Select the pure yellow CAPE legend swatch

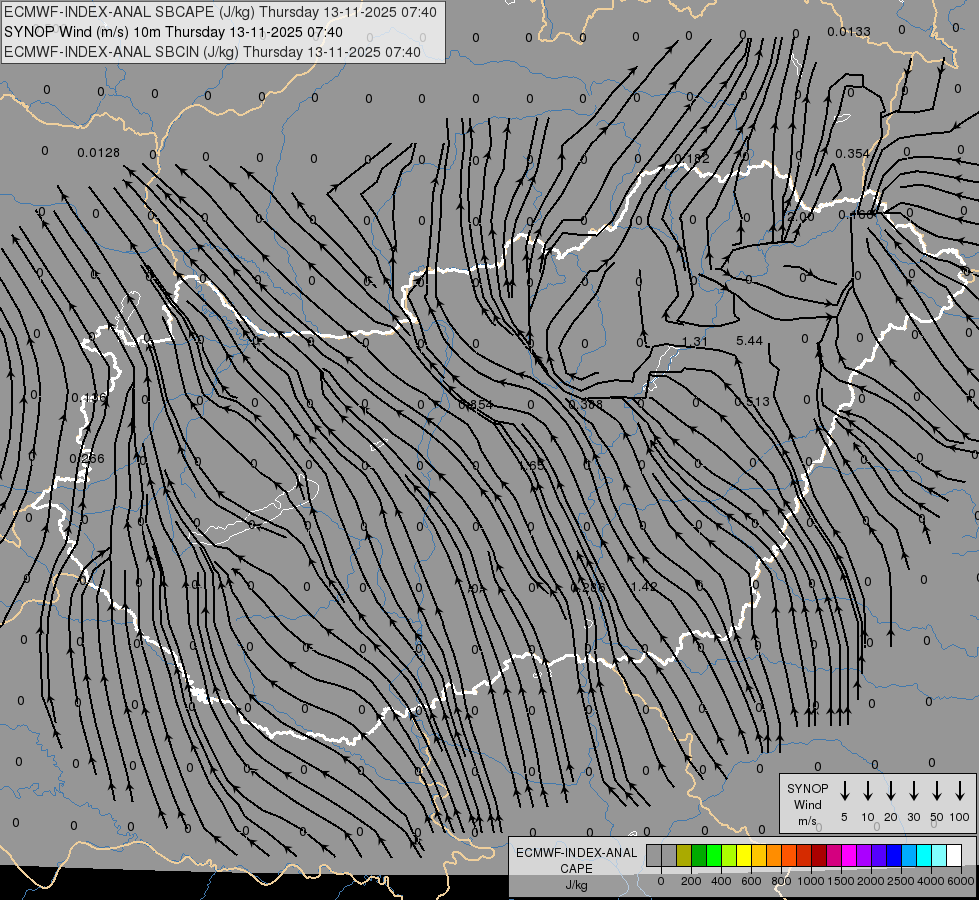[x=744, y=855]
